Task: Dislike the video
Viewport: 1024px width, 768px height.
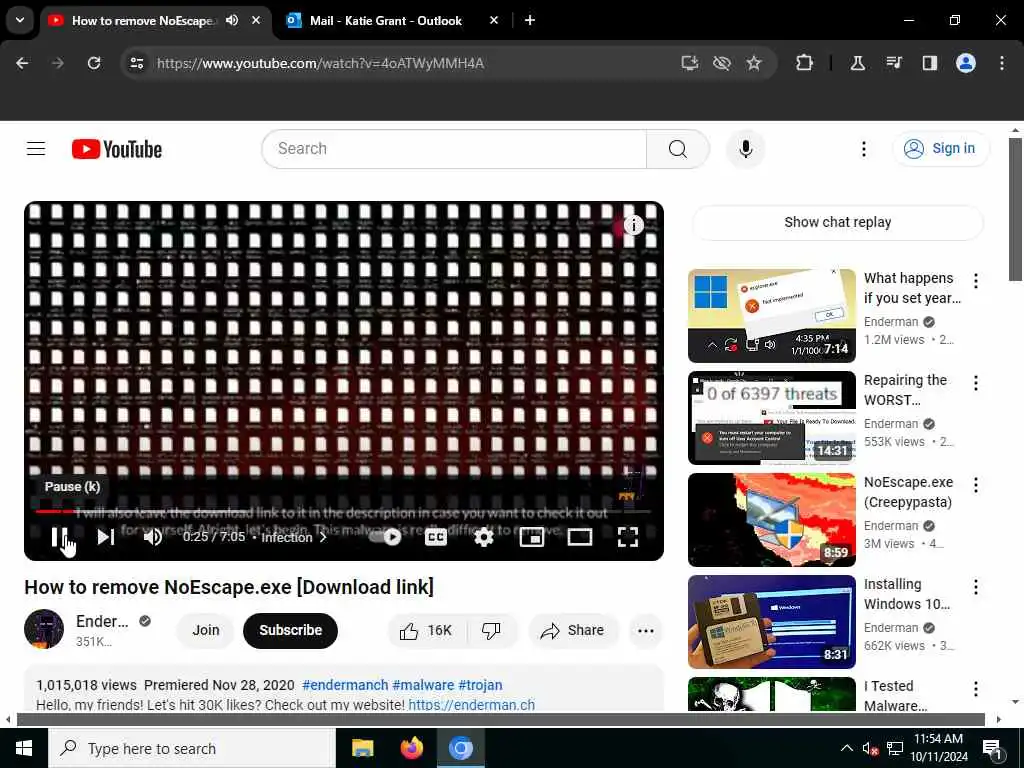Action: [x=492, y=630]
